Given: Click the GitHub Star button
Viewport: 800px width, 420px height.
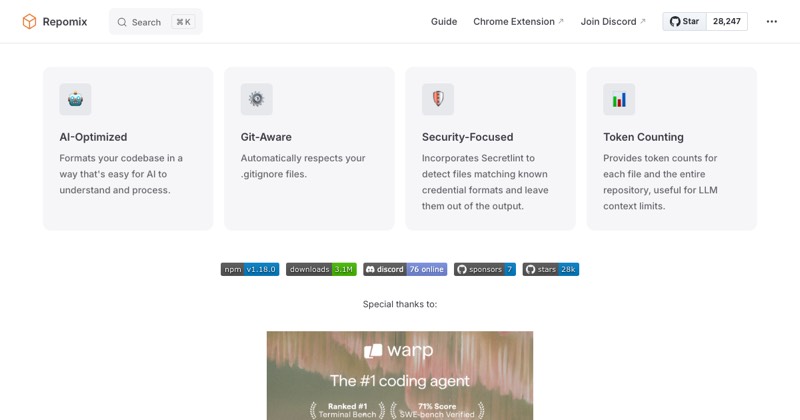Looking at the screenshot, I should pos(684,21).
